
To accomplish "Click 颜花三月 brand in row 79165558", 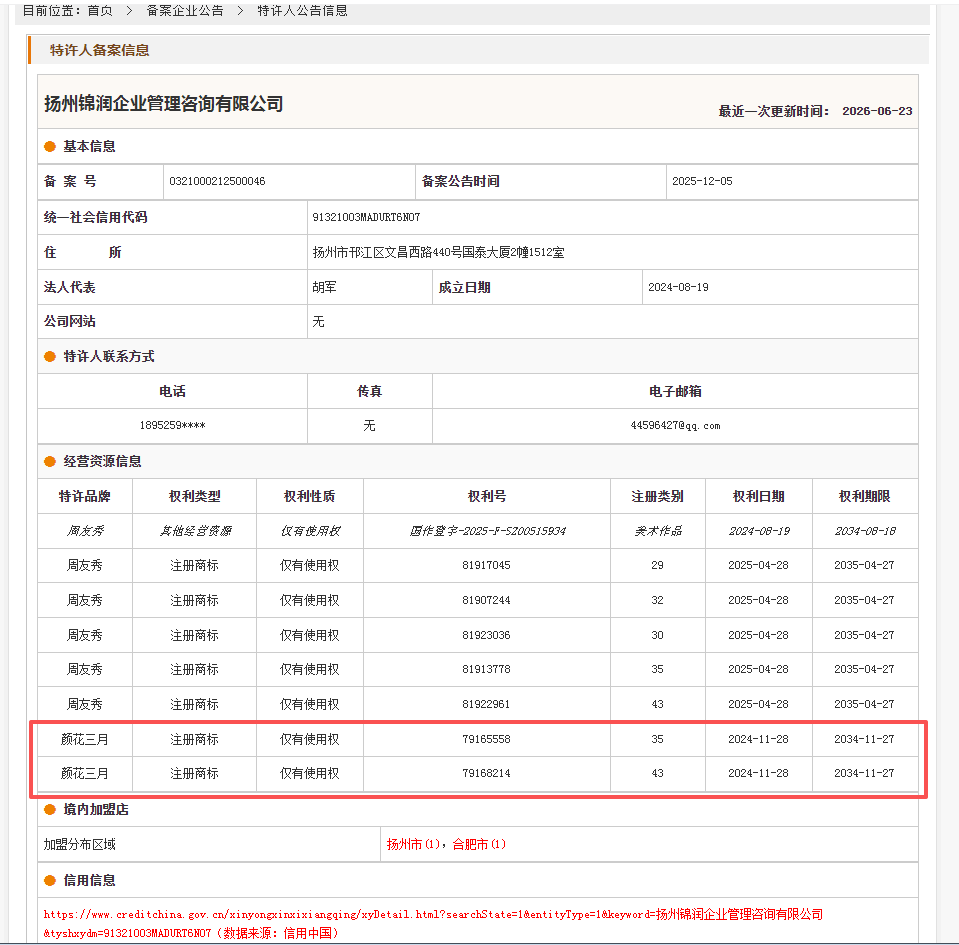I will [84, 739].
